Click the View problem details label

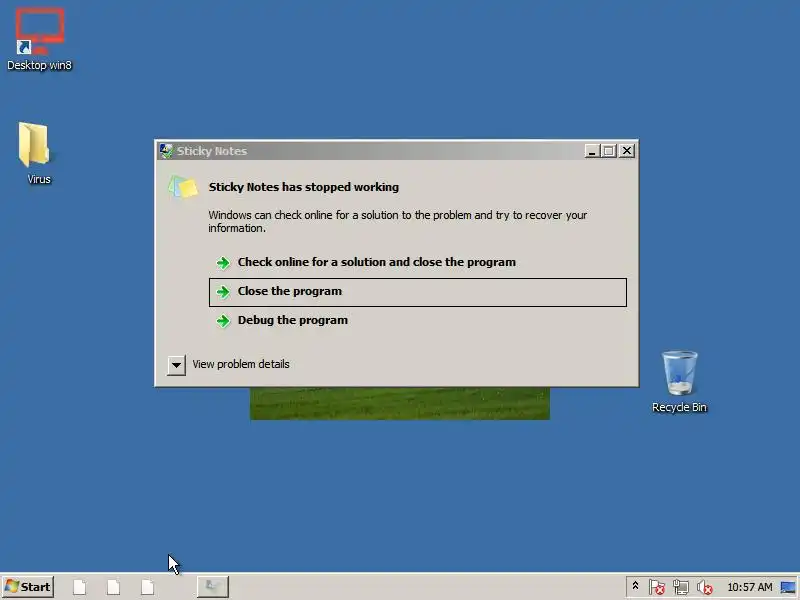241,364
